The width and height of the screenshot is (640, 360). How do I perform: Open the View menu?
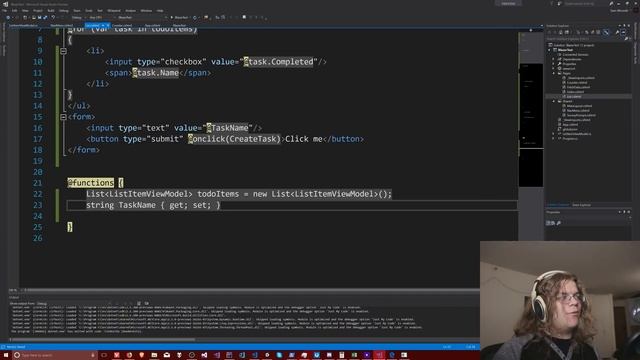(25, 10)
